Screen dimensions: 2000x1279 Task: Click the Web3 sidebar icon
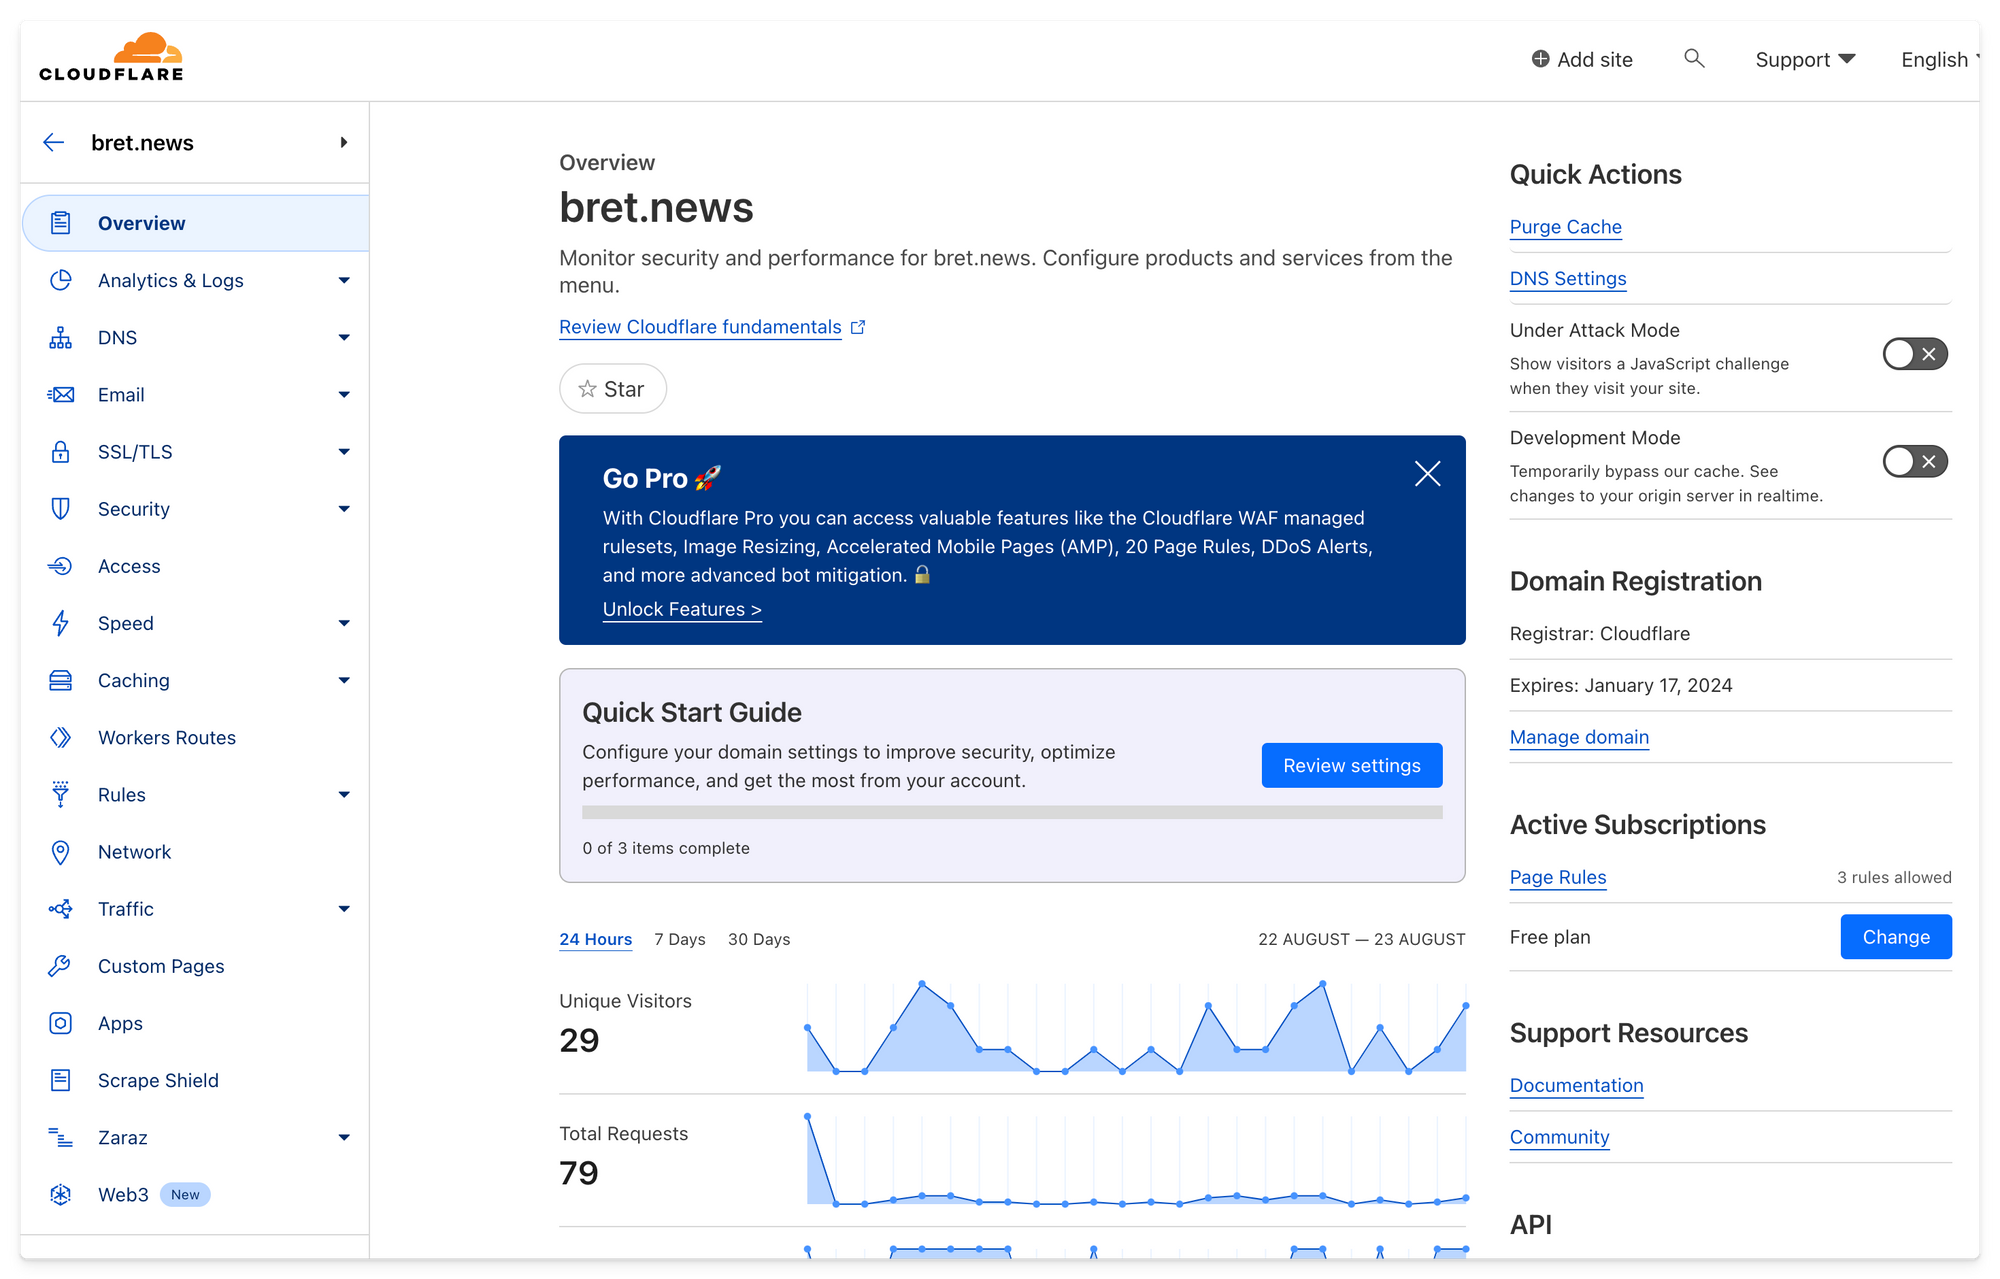click(x=60, y=1195)
